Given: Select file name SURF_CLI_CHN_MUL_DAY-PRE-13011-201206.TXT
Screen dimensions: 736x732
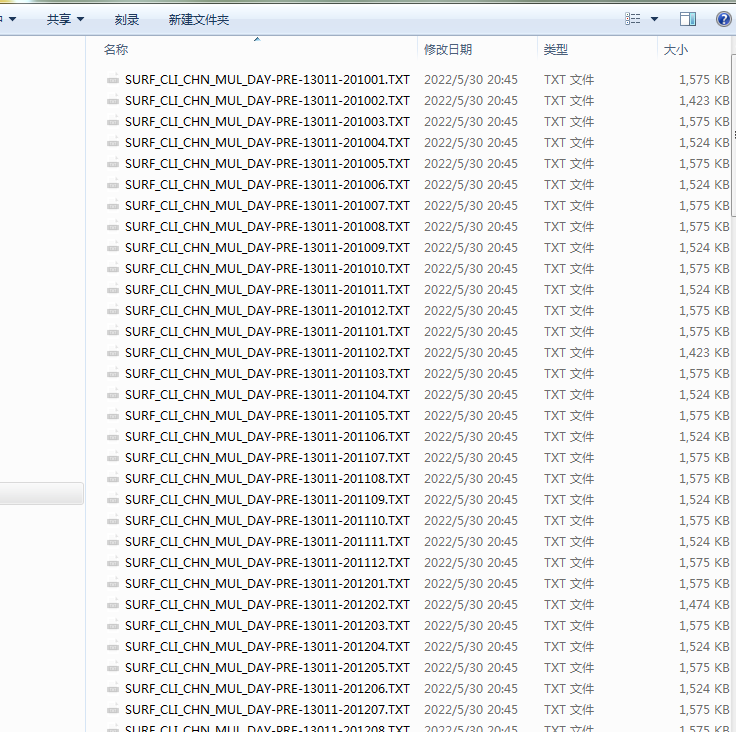Looking at the screenshot, I should [267, 689].
